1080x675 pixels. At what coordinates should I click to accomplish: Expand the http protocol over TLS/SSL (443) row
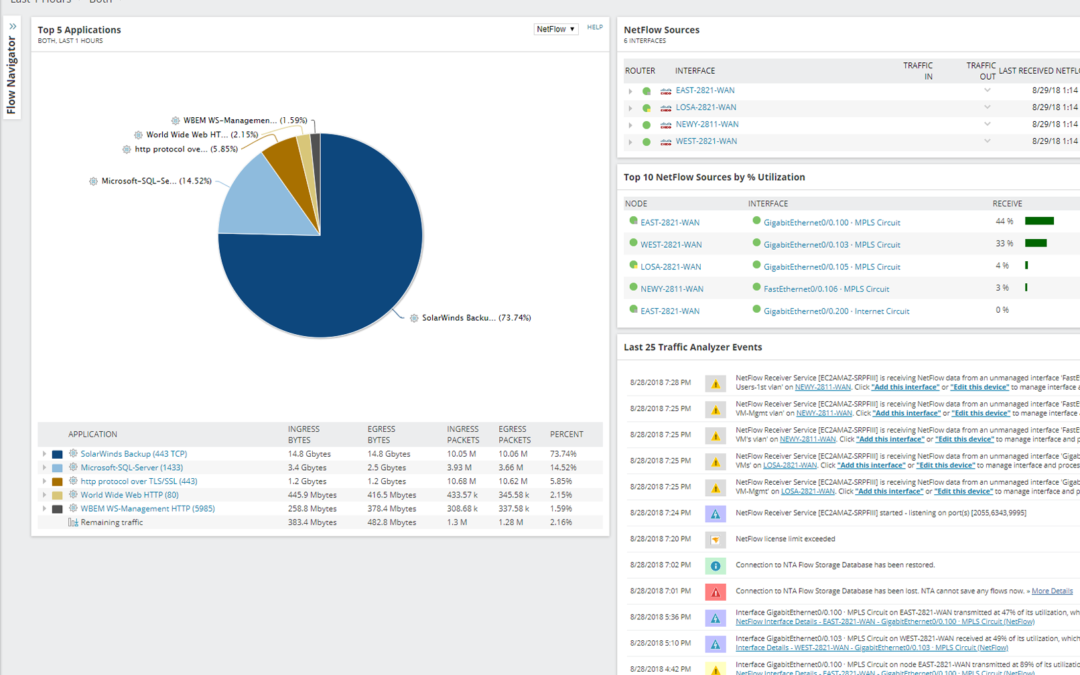[x=44, y=481]
